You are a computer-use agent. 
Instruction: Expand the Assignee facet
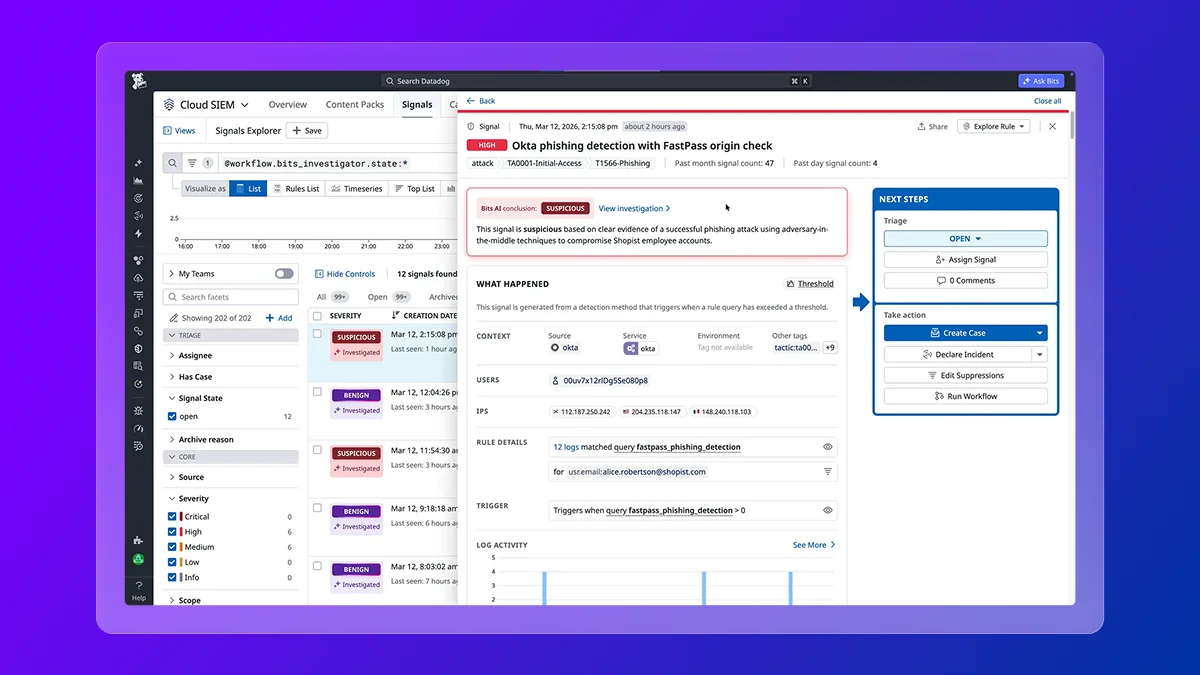pos(195,355)
